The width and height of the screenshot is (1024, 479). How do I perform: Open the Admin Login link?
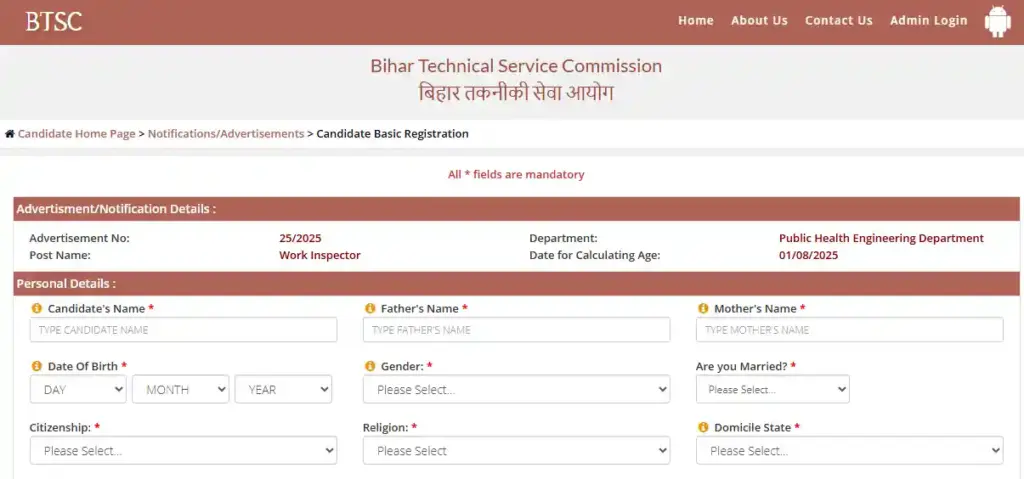[928, 21]
